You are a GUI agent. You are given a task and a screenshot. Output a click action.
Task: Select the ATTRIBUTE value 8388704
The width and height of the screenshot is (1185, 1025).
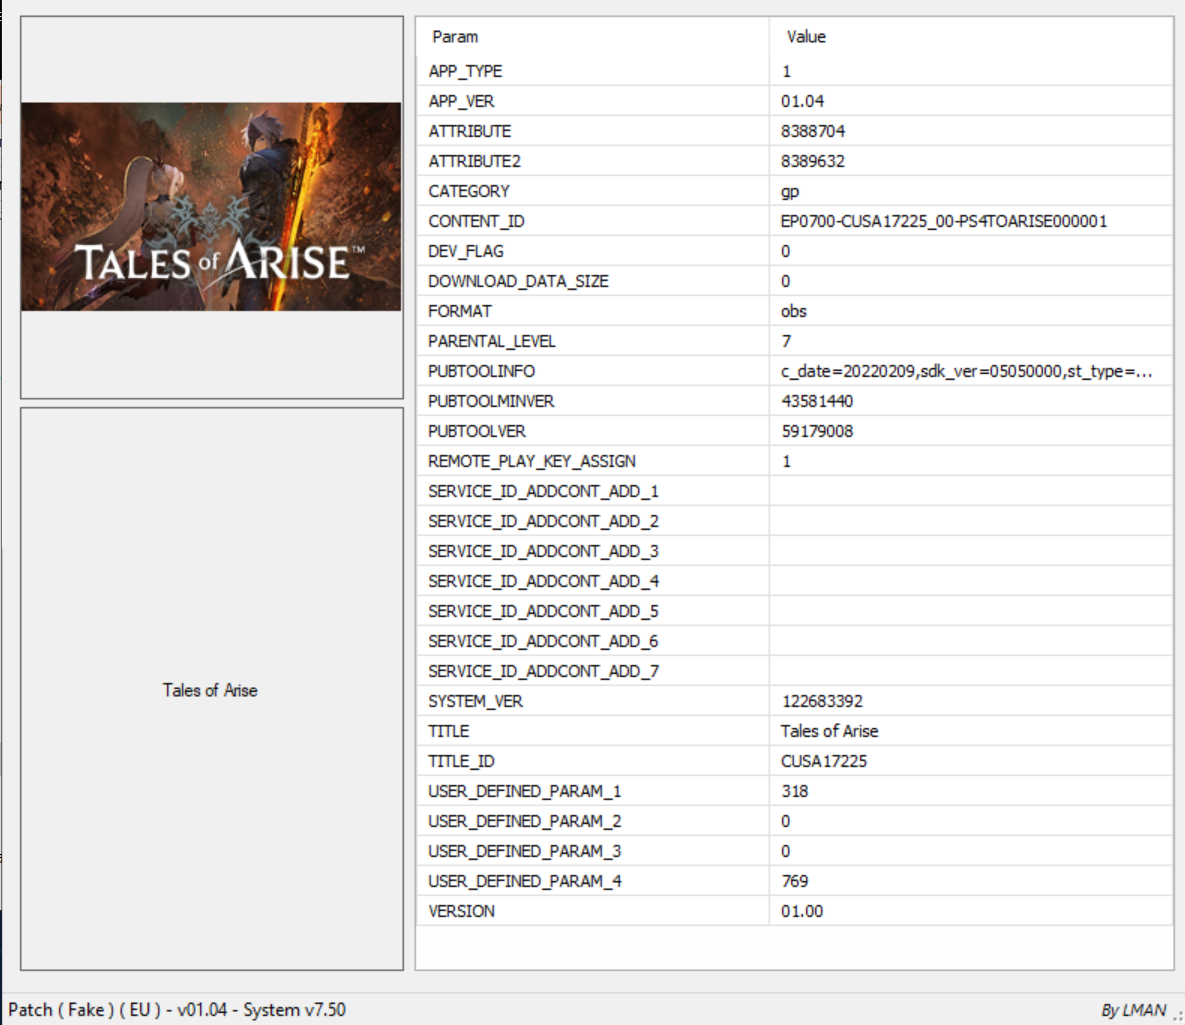click(x=813, y=132)
